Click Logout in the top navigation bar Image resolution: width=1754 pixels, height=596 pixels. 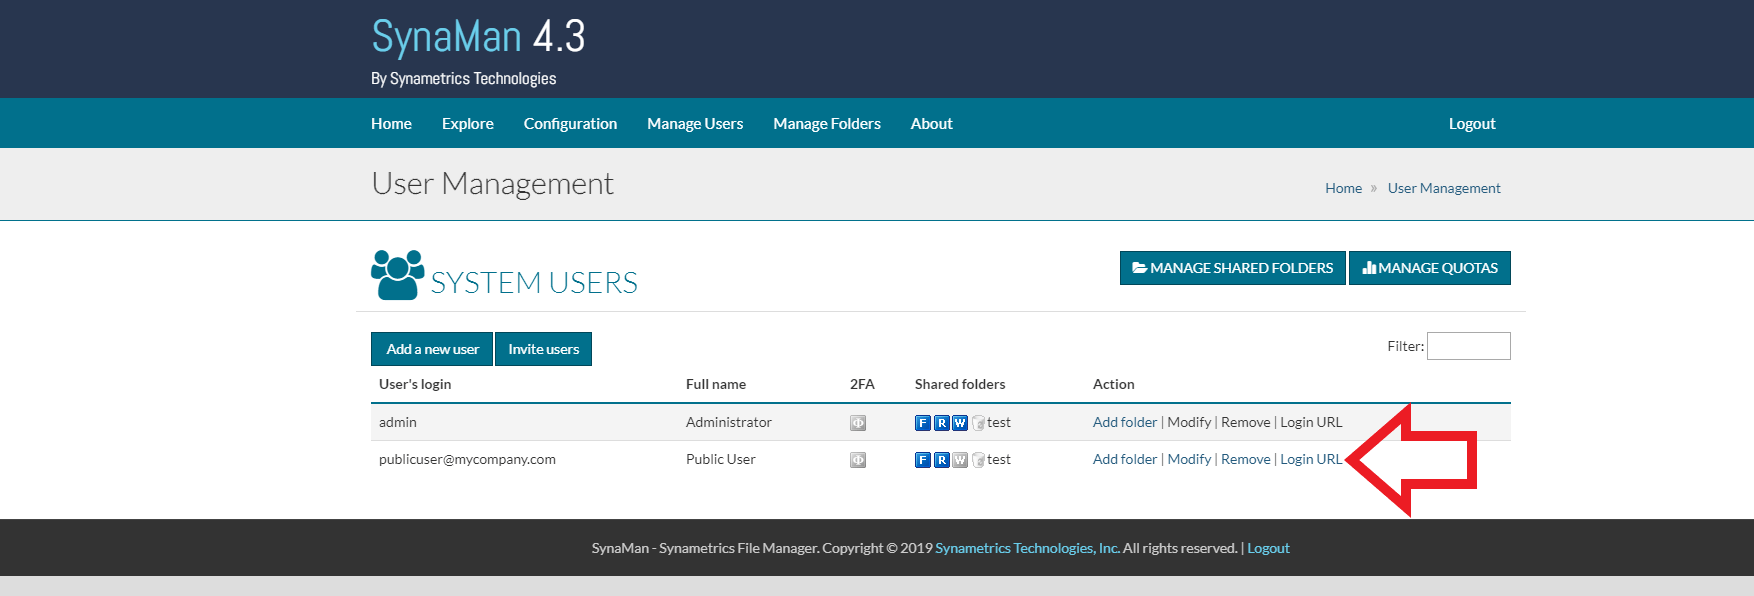pyautogui.click(x=1472, y=124)
